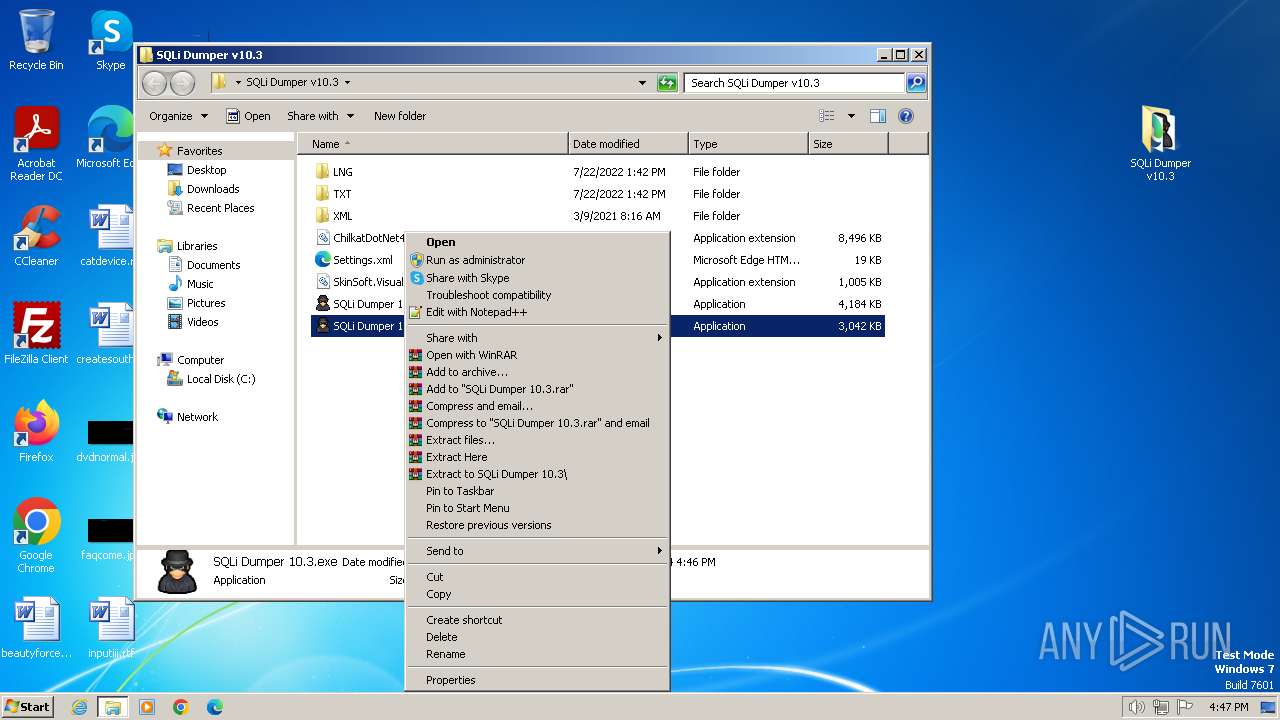Select Open in the context menu

pyautogui.click(x=537, y=242)
